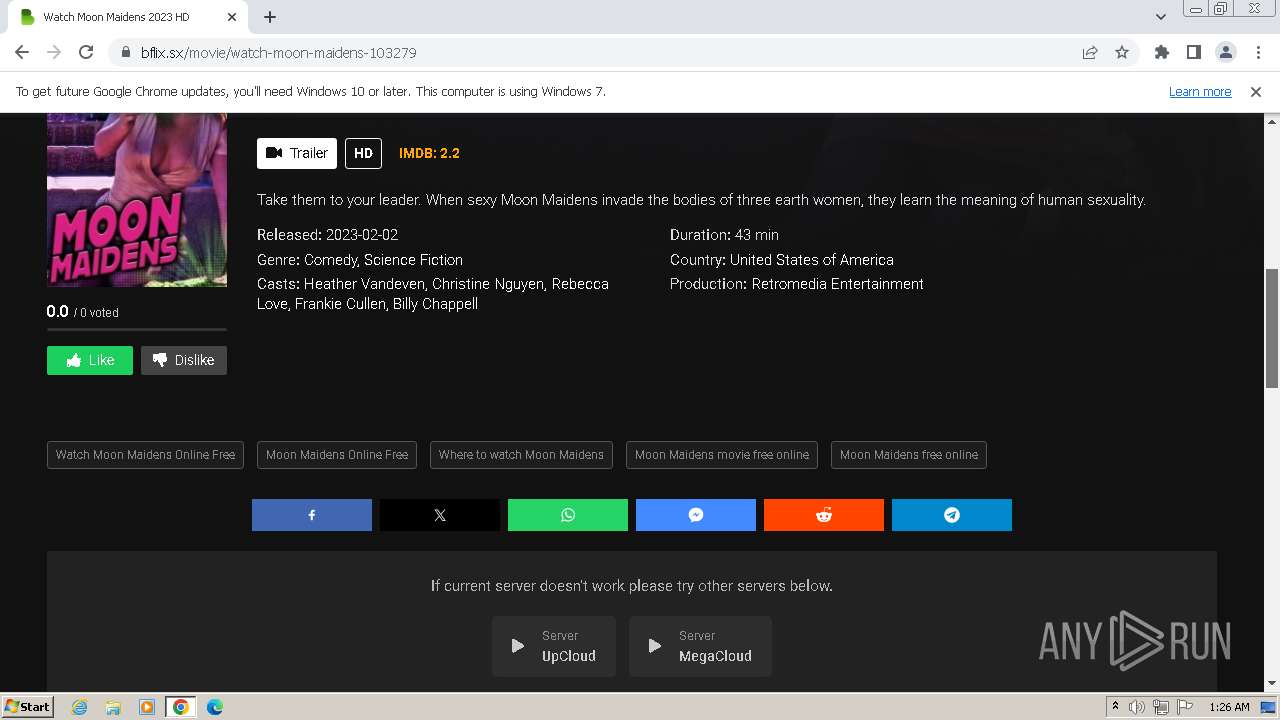Image resolution: width=1280 pixels, height=720 pixels.
Task: Show hidden tray icons
Action: click(1115, 707)
